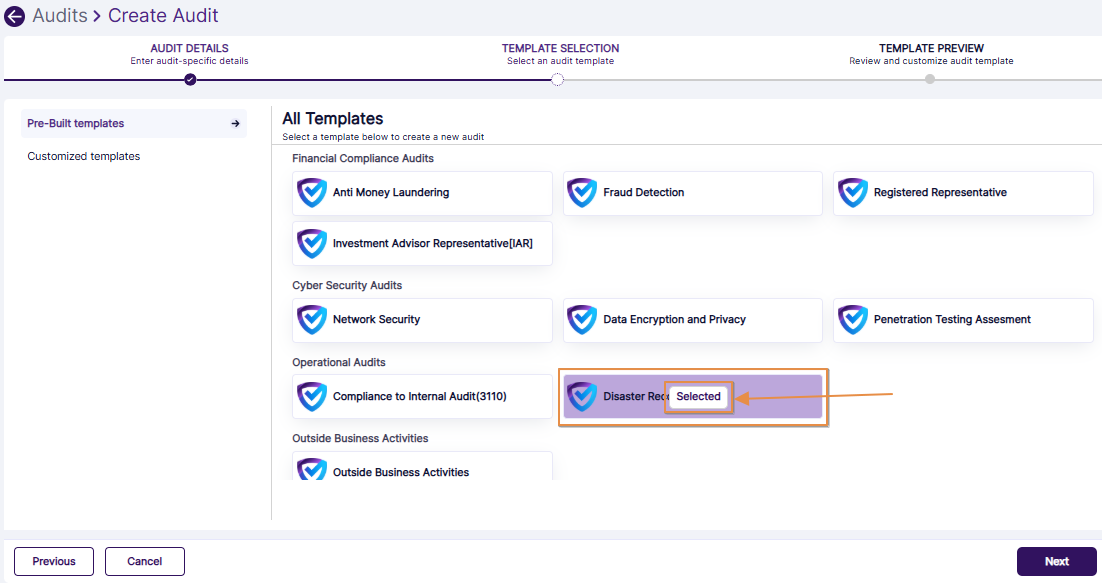
Task: Click the Template Selection step circle
Action: [558, 80]
